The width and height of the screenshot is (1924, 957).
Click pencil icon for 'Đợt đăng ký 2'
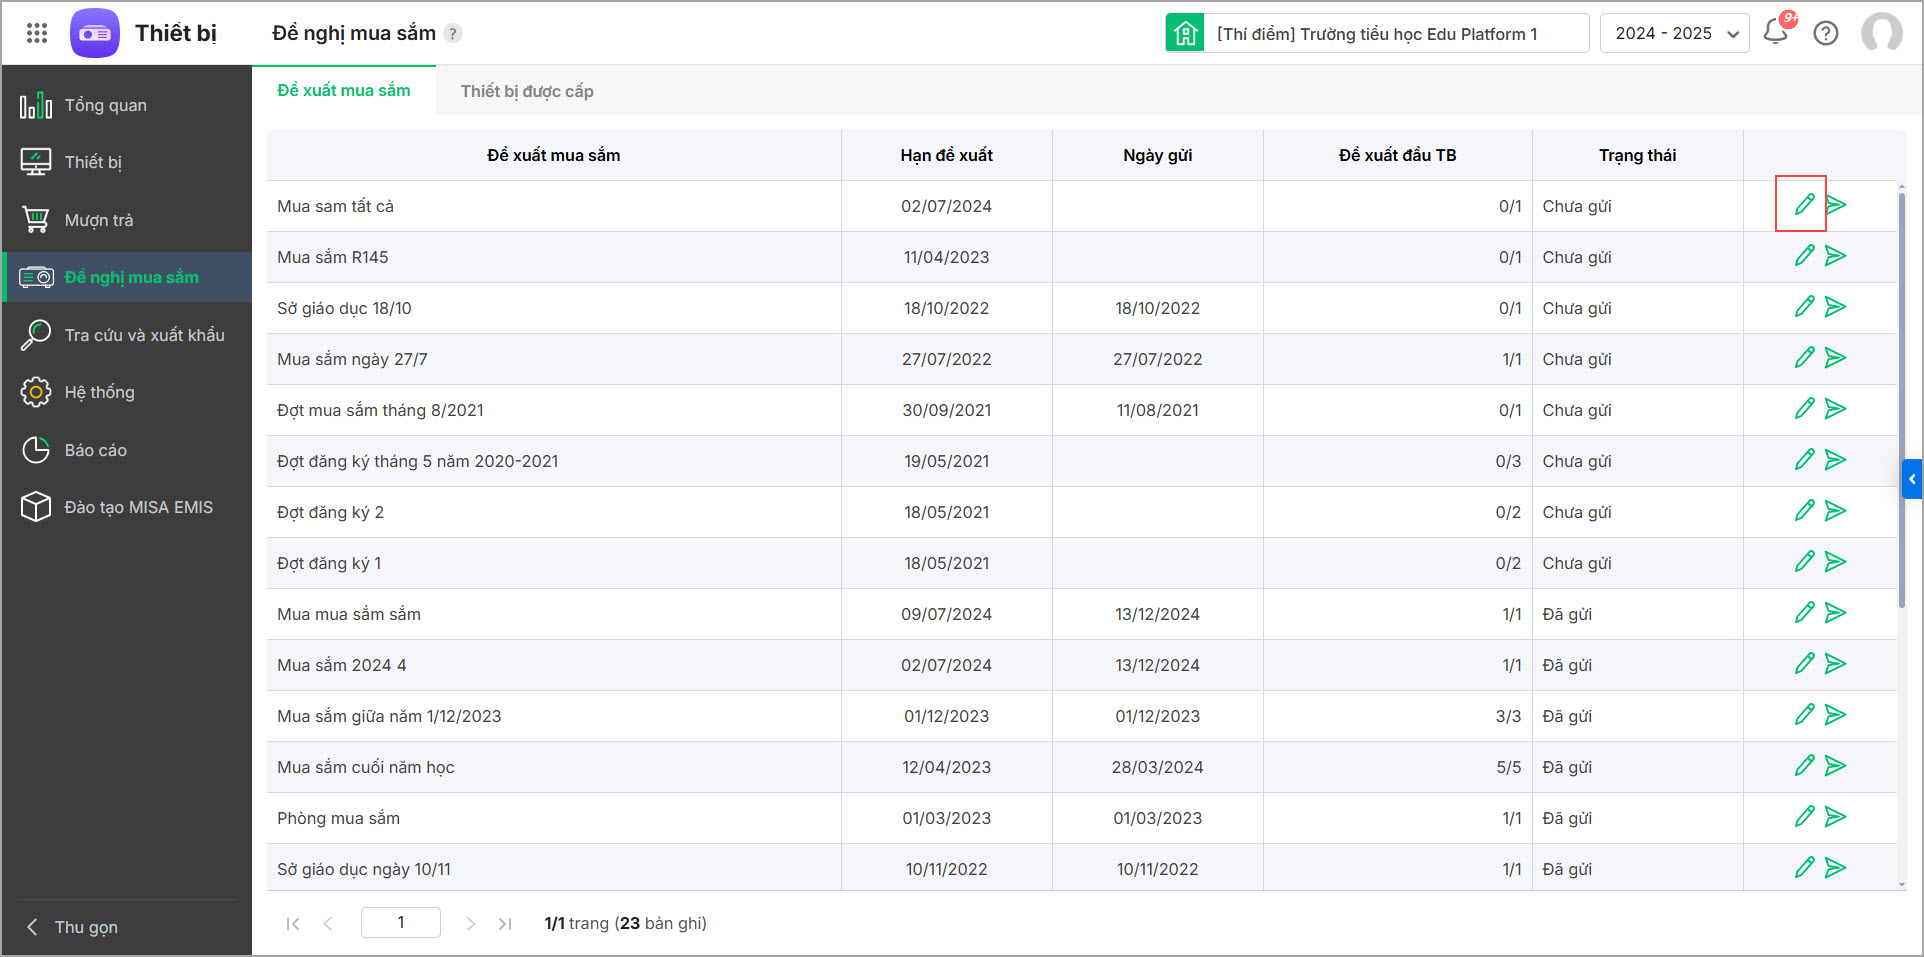tap(1804, 511)
